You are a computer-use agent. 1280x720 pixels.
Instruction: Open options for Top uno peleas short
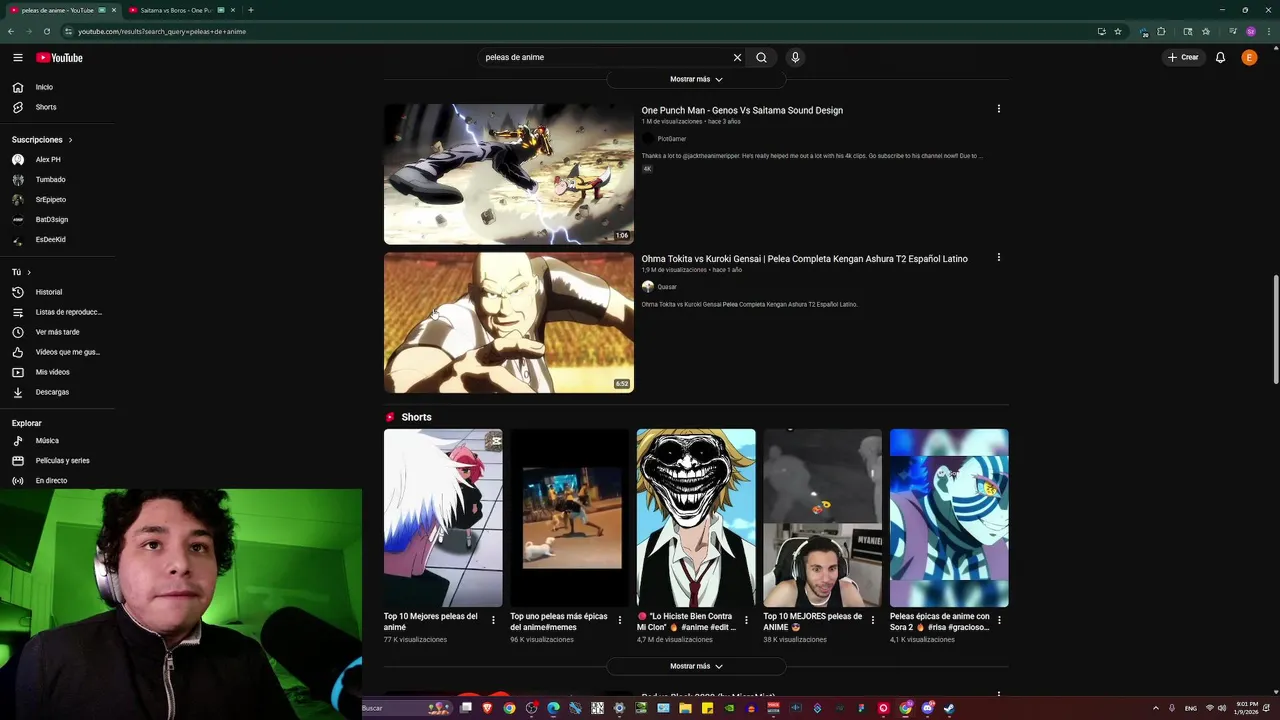click(619, 621)
